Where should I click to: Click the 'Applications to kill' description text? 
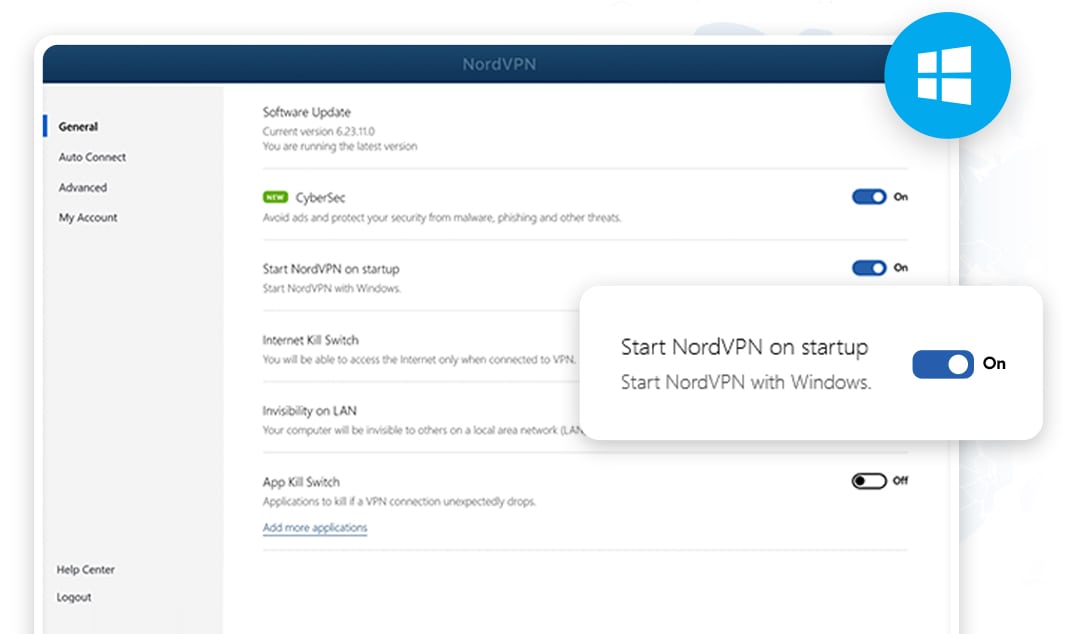[399, 502]
